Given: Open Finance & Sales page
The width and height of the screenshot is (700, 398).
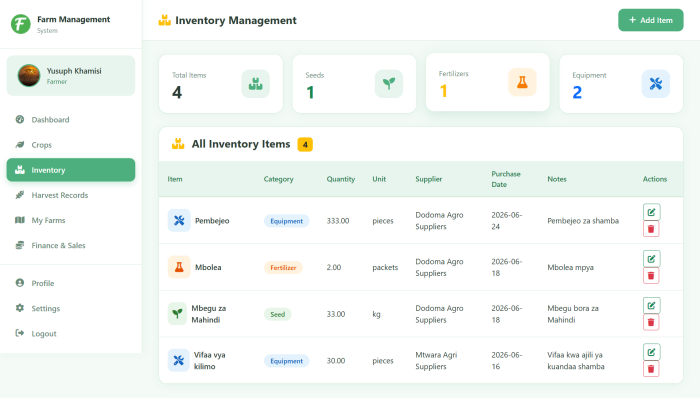Looking at the screenshot, I should (x=71, y=245).
